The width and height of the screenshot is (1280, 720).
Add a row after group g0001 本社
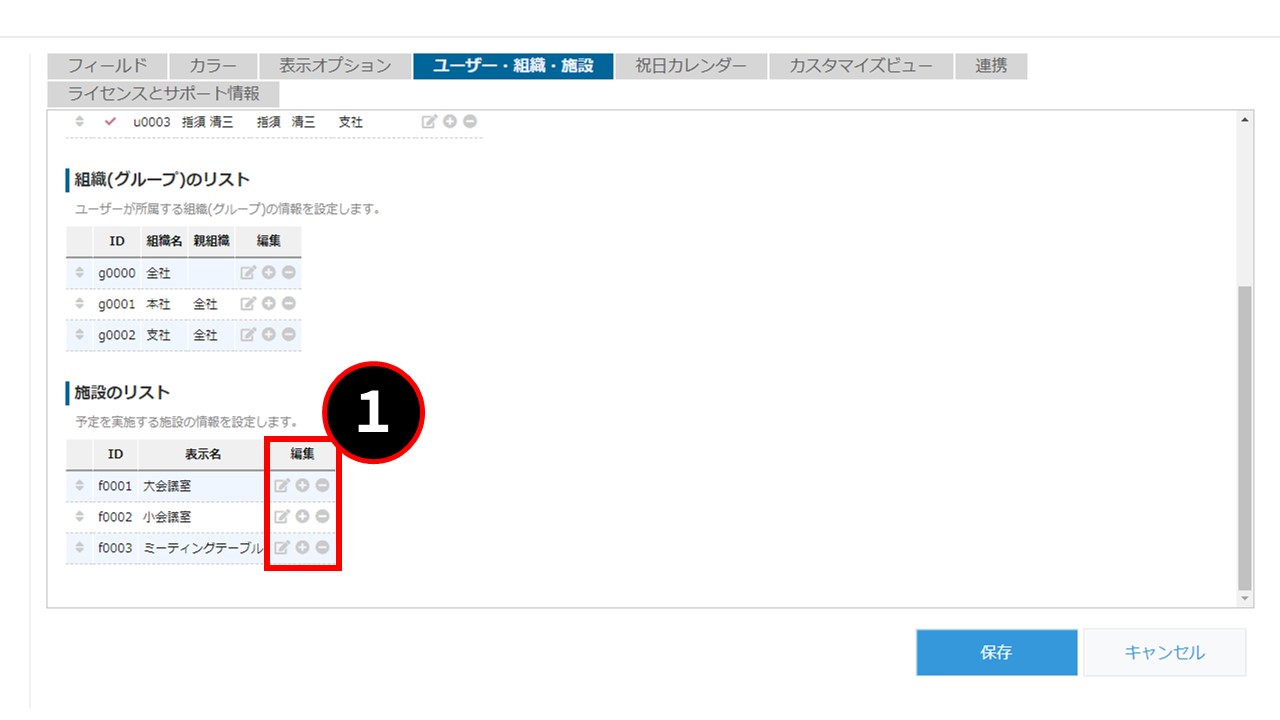tap(268, 303)
